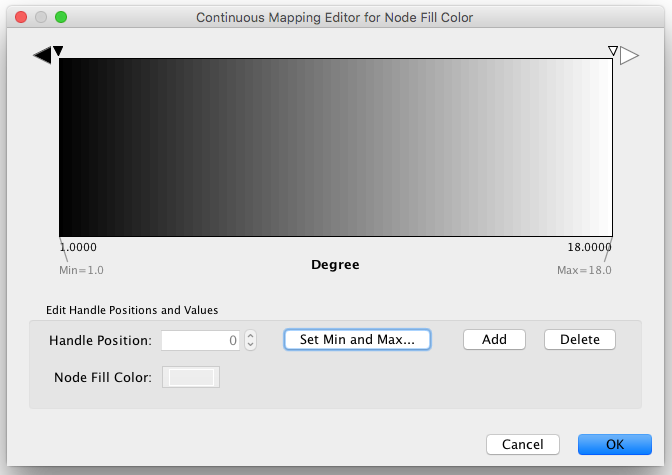
Task: Minimize the window with the yellow button
Action: tap(41, 17)
